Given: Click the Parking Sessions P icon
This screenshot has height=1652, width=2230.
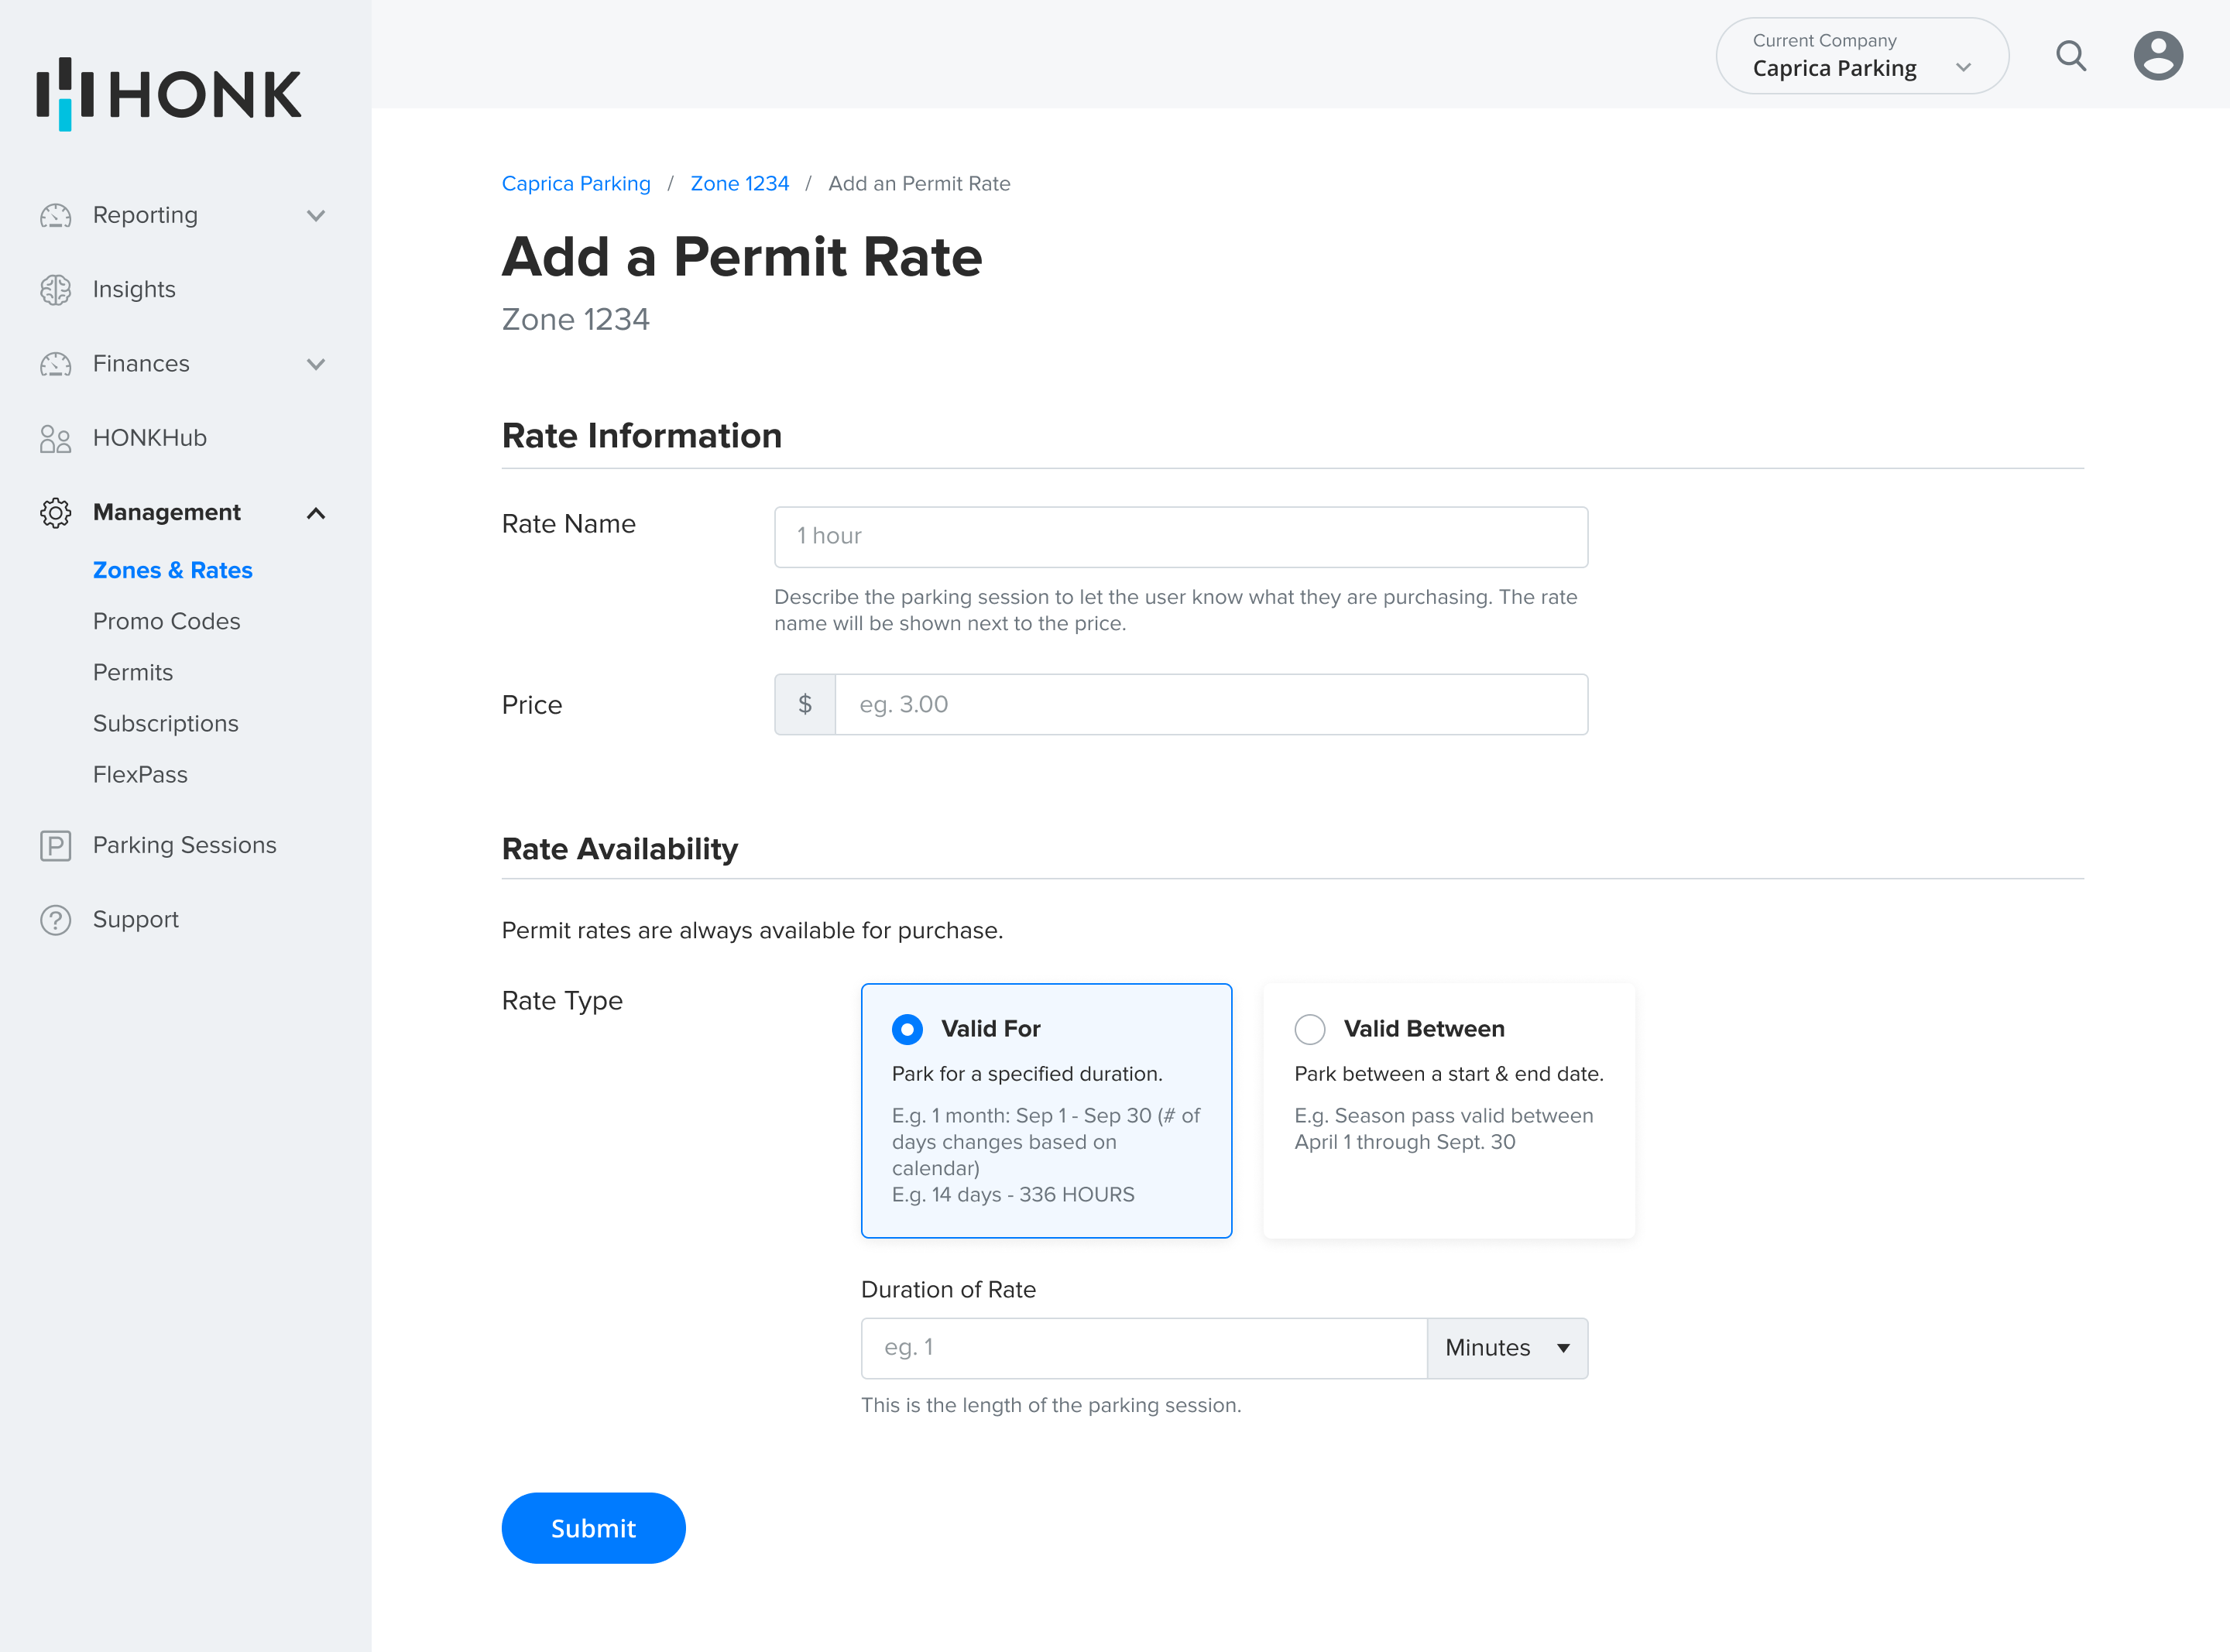Looking at the screenshot, I should click(56, 846).
